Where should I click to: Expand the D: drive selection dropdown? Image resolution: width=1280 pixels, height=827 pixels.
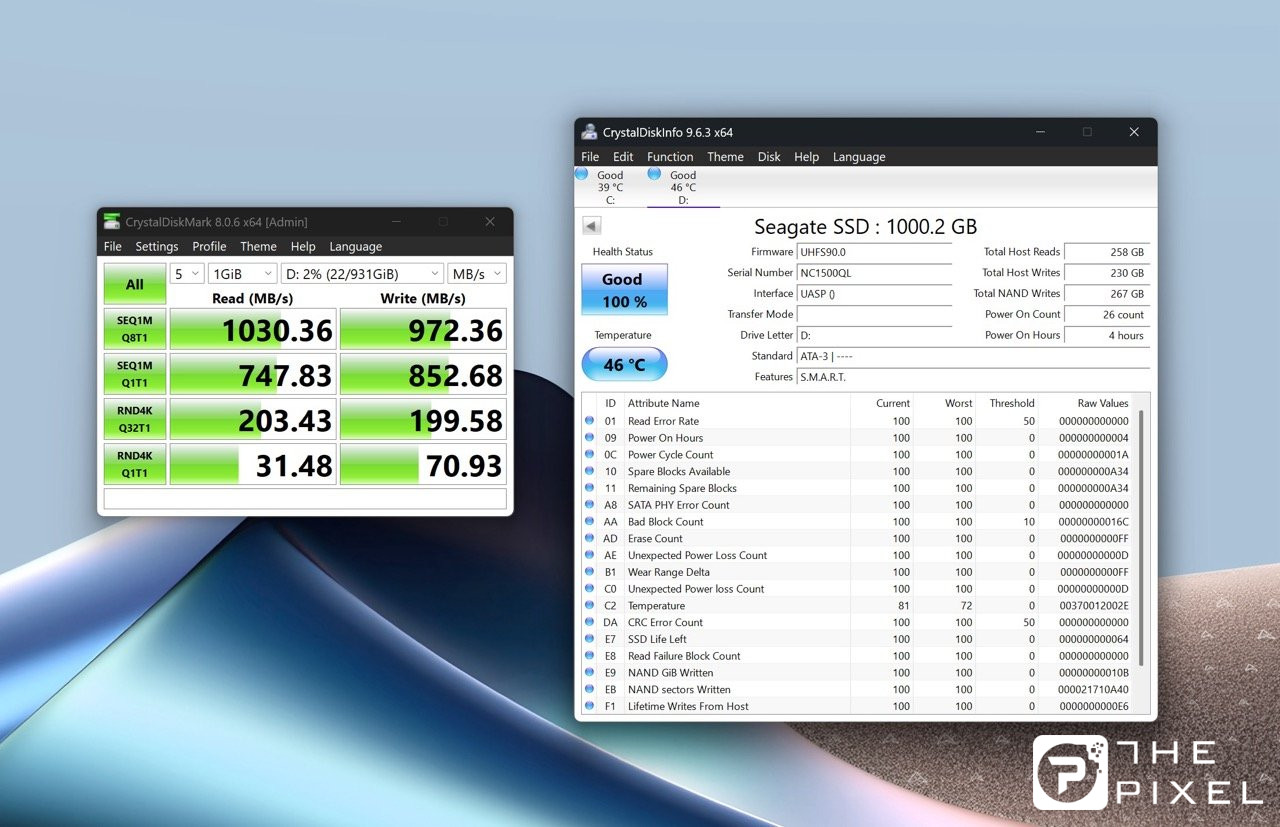362,274
